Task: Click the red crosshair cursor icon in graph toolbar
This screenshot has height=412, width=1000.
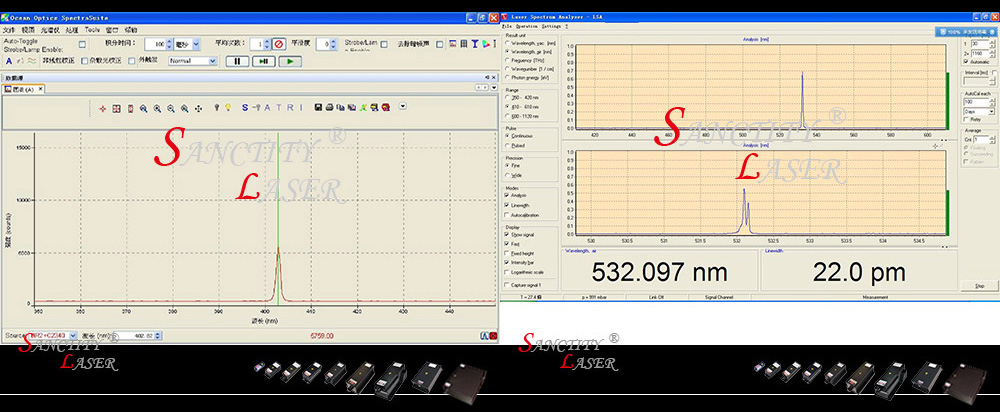Action: pyautogui.click(x=103, y=108)
